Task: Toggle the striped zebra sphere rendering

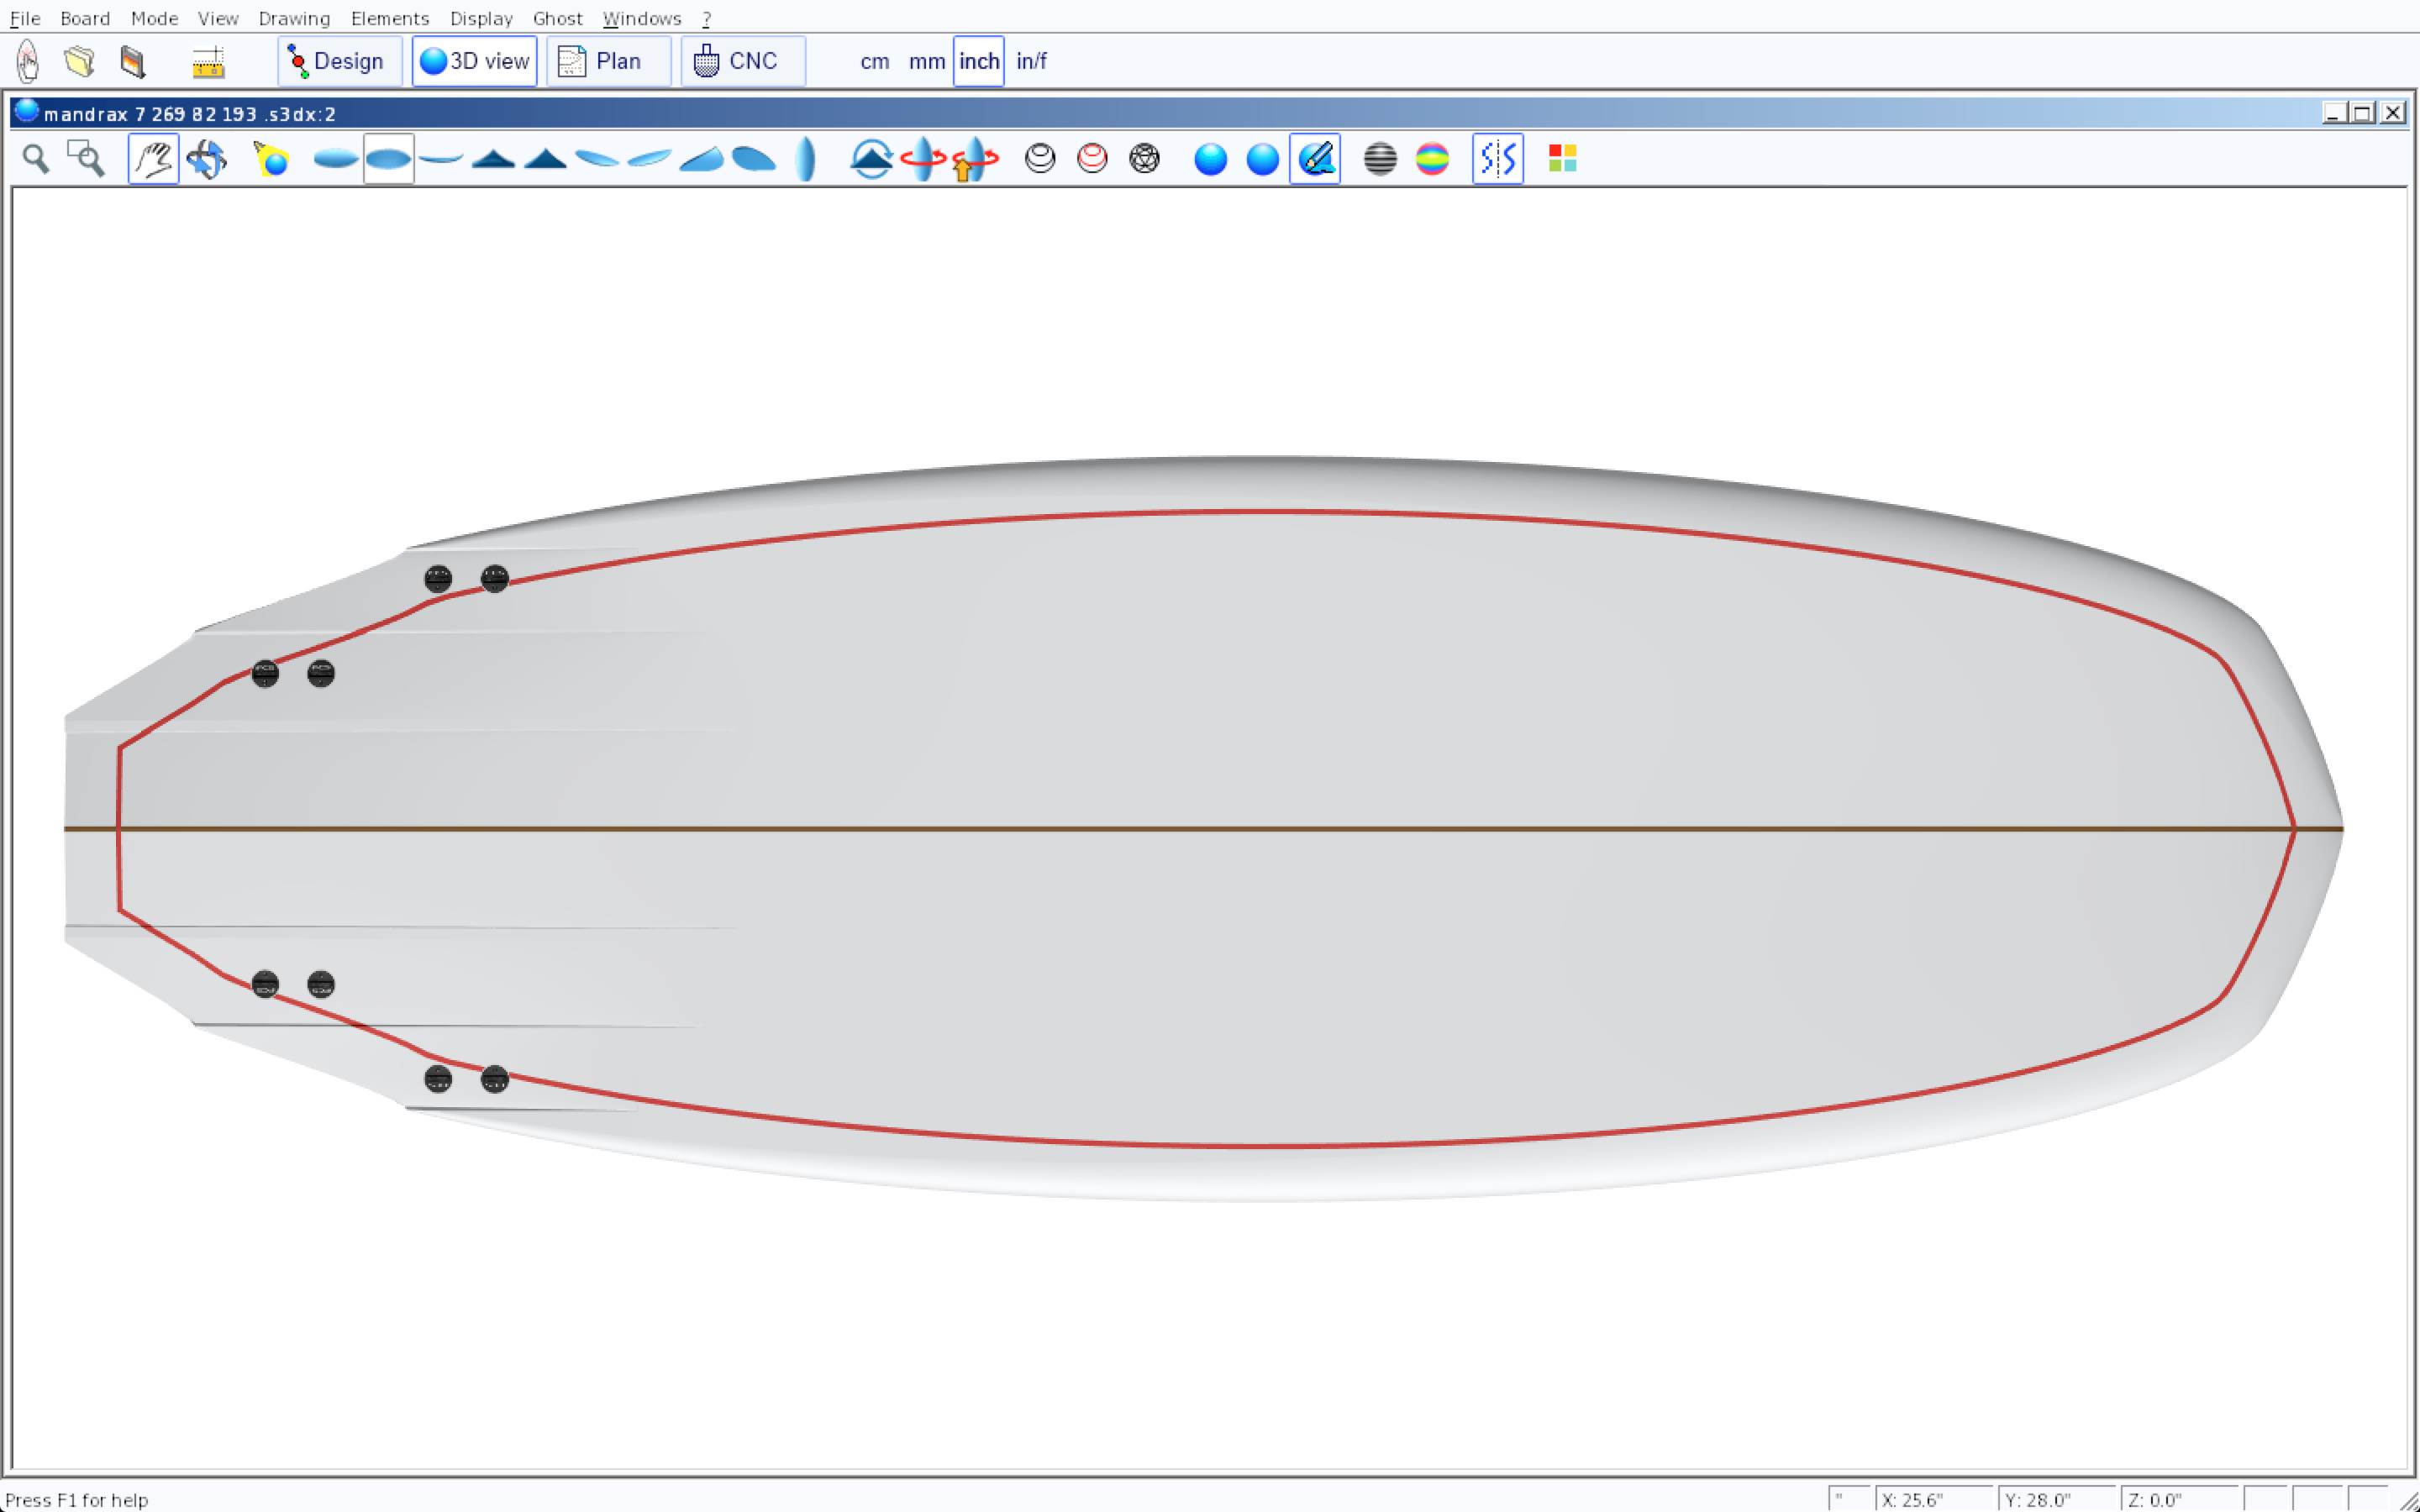Action: [1380, 159]
